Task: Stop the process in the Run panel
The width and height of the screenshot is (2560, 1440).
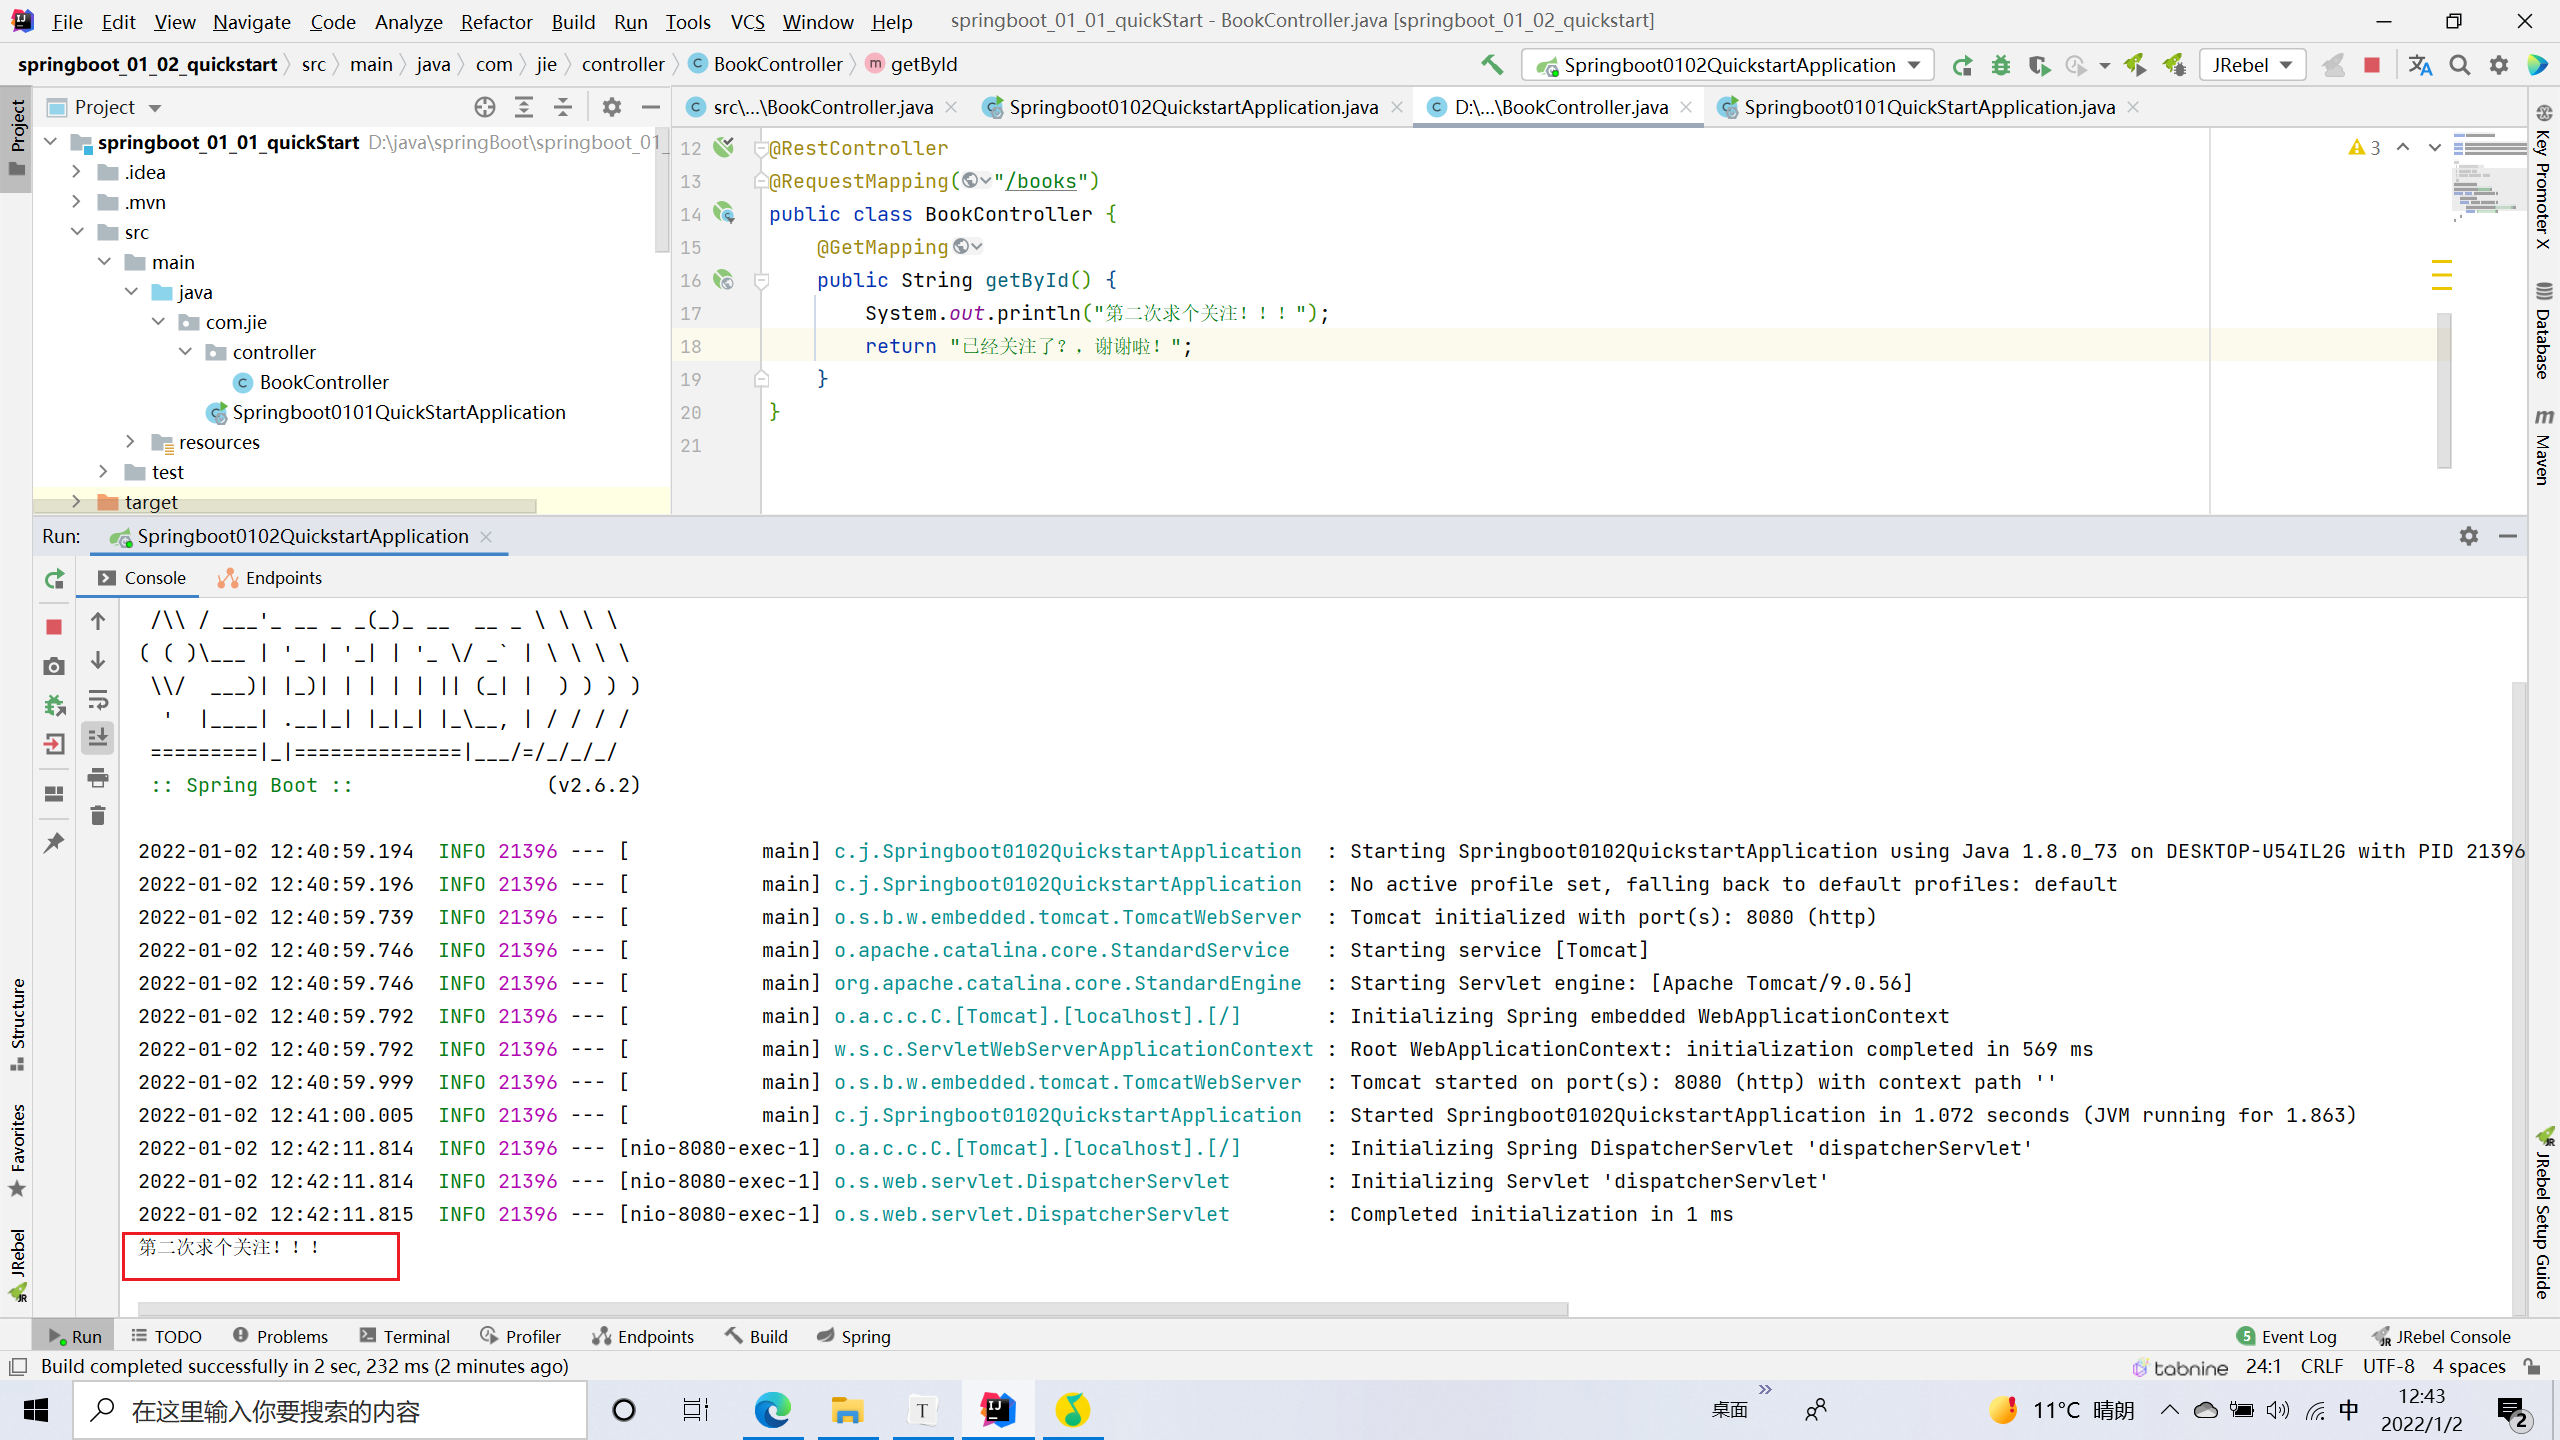Action: [x=54, y=627]
